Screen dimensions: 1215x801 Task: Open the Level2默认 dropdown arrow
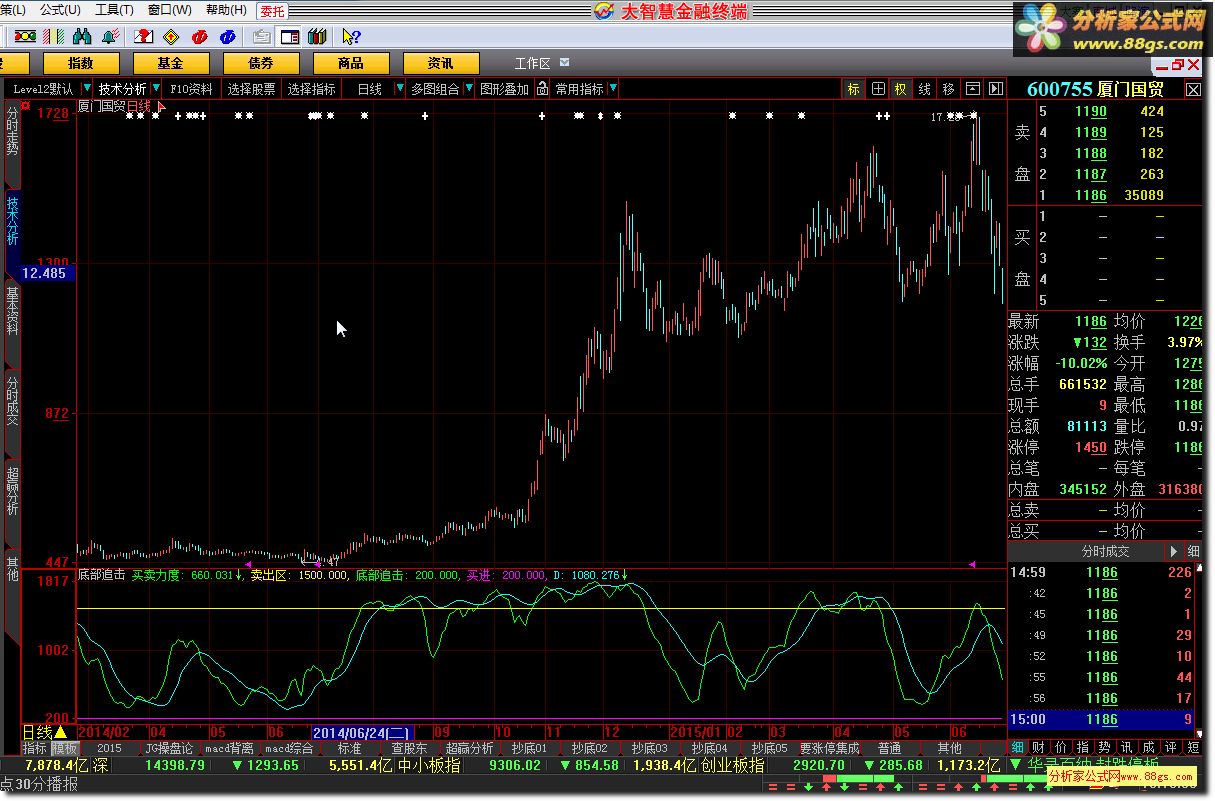click(x=87, y=89)
